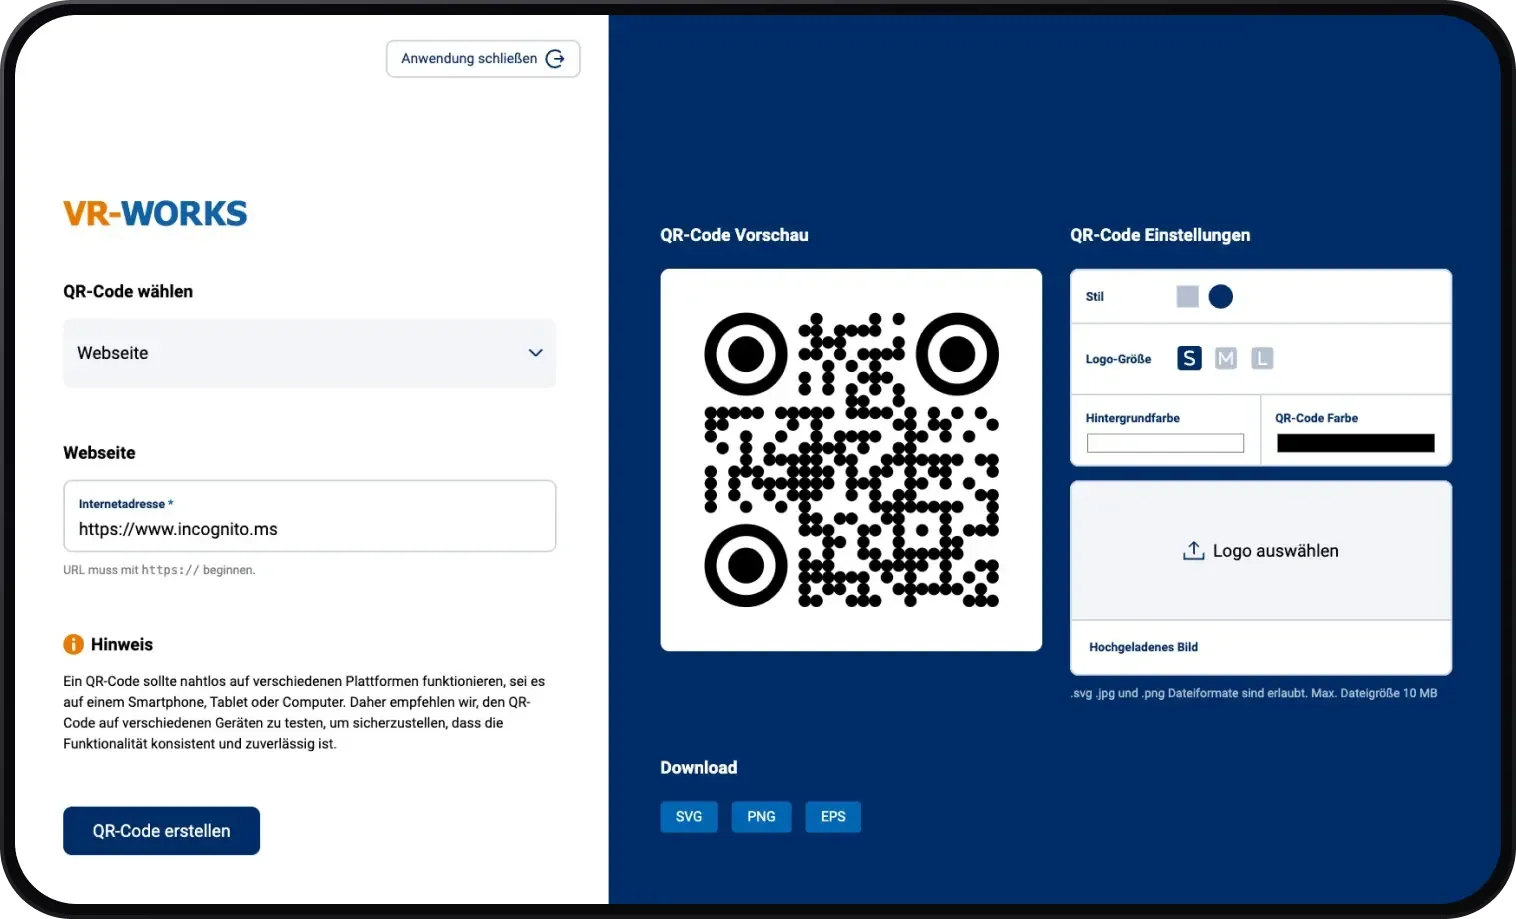Click the 'URL muss mit https:// beginnen.' hint
Image resolution: width=1516 pixels, height=919 pixels.
pyautogui.click(x=159, y=570)
